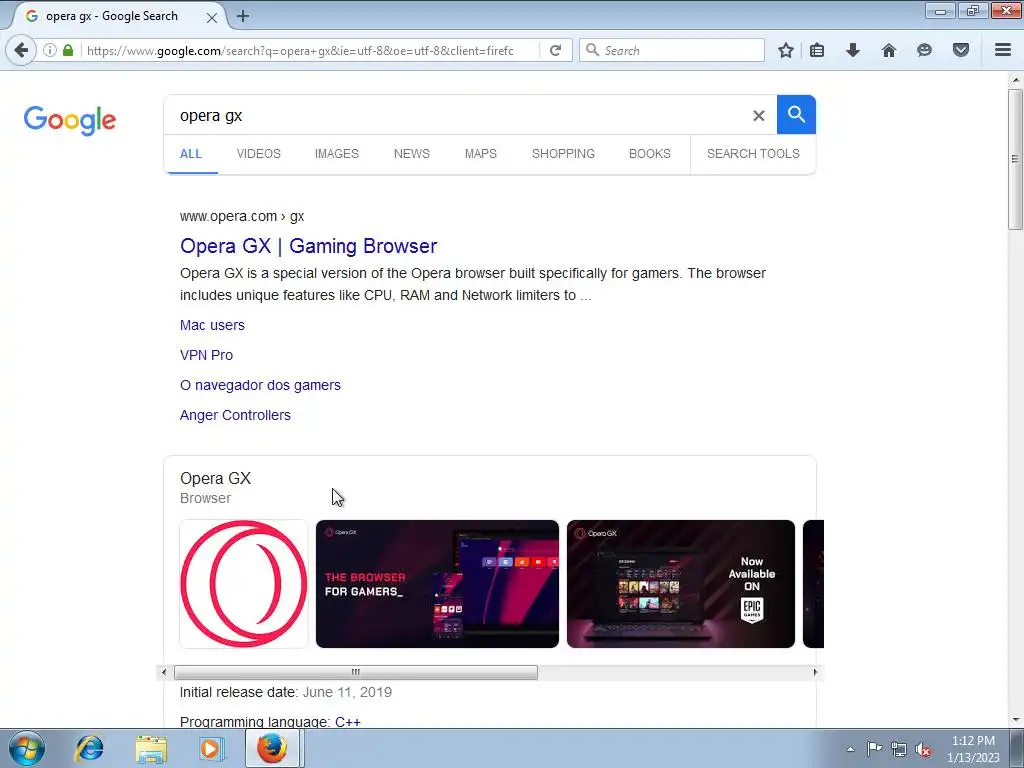Click the Firefox back arrow button
The width and height of the screenshot is (1024, 768).
[22, 50]
